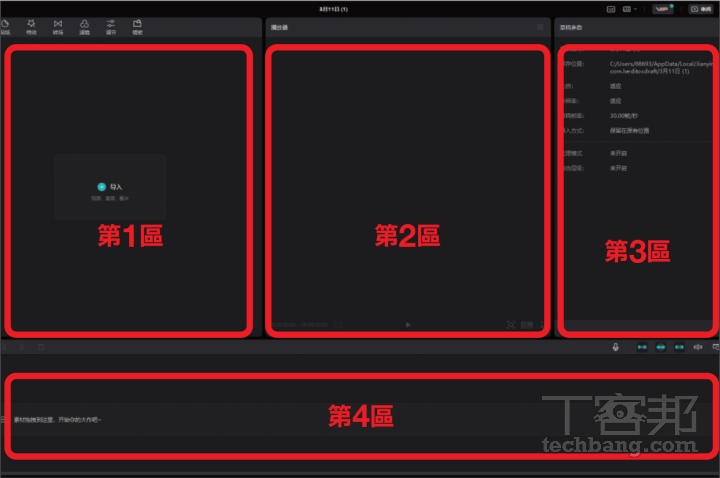This screenshot has width=720, height=478.
Task: Click the aspect ratio button in player
Action: coord(527,325)
